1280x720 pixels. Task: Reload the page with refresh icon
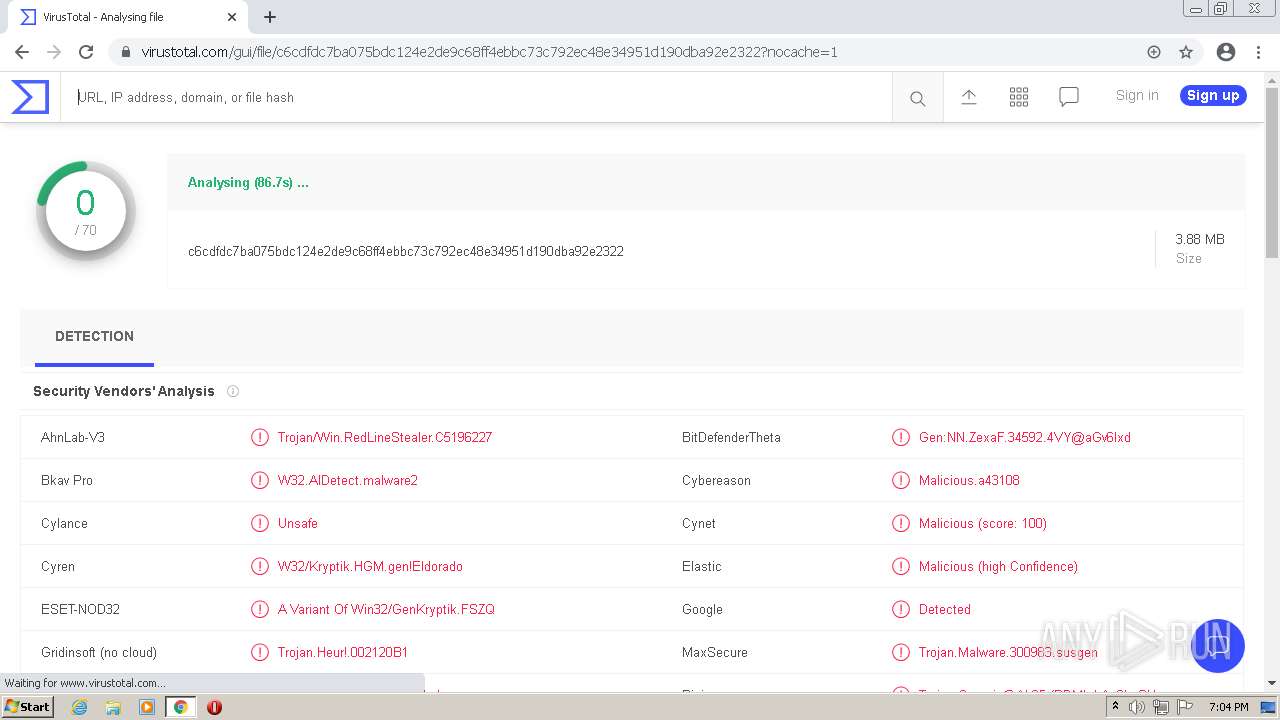[x=86, y=52]
